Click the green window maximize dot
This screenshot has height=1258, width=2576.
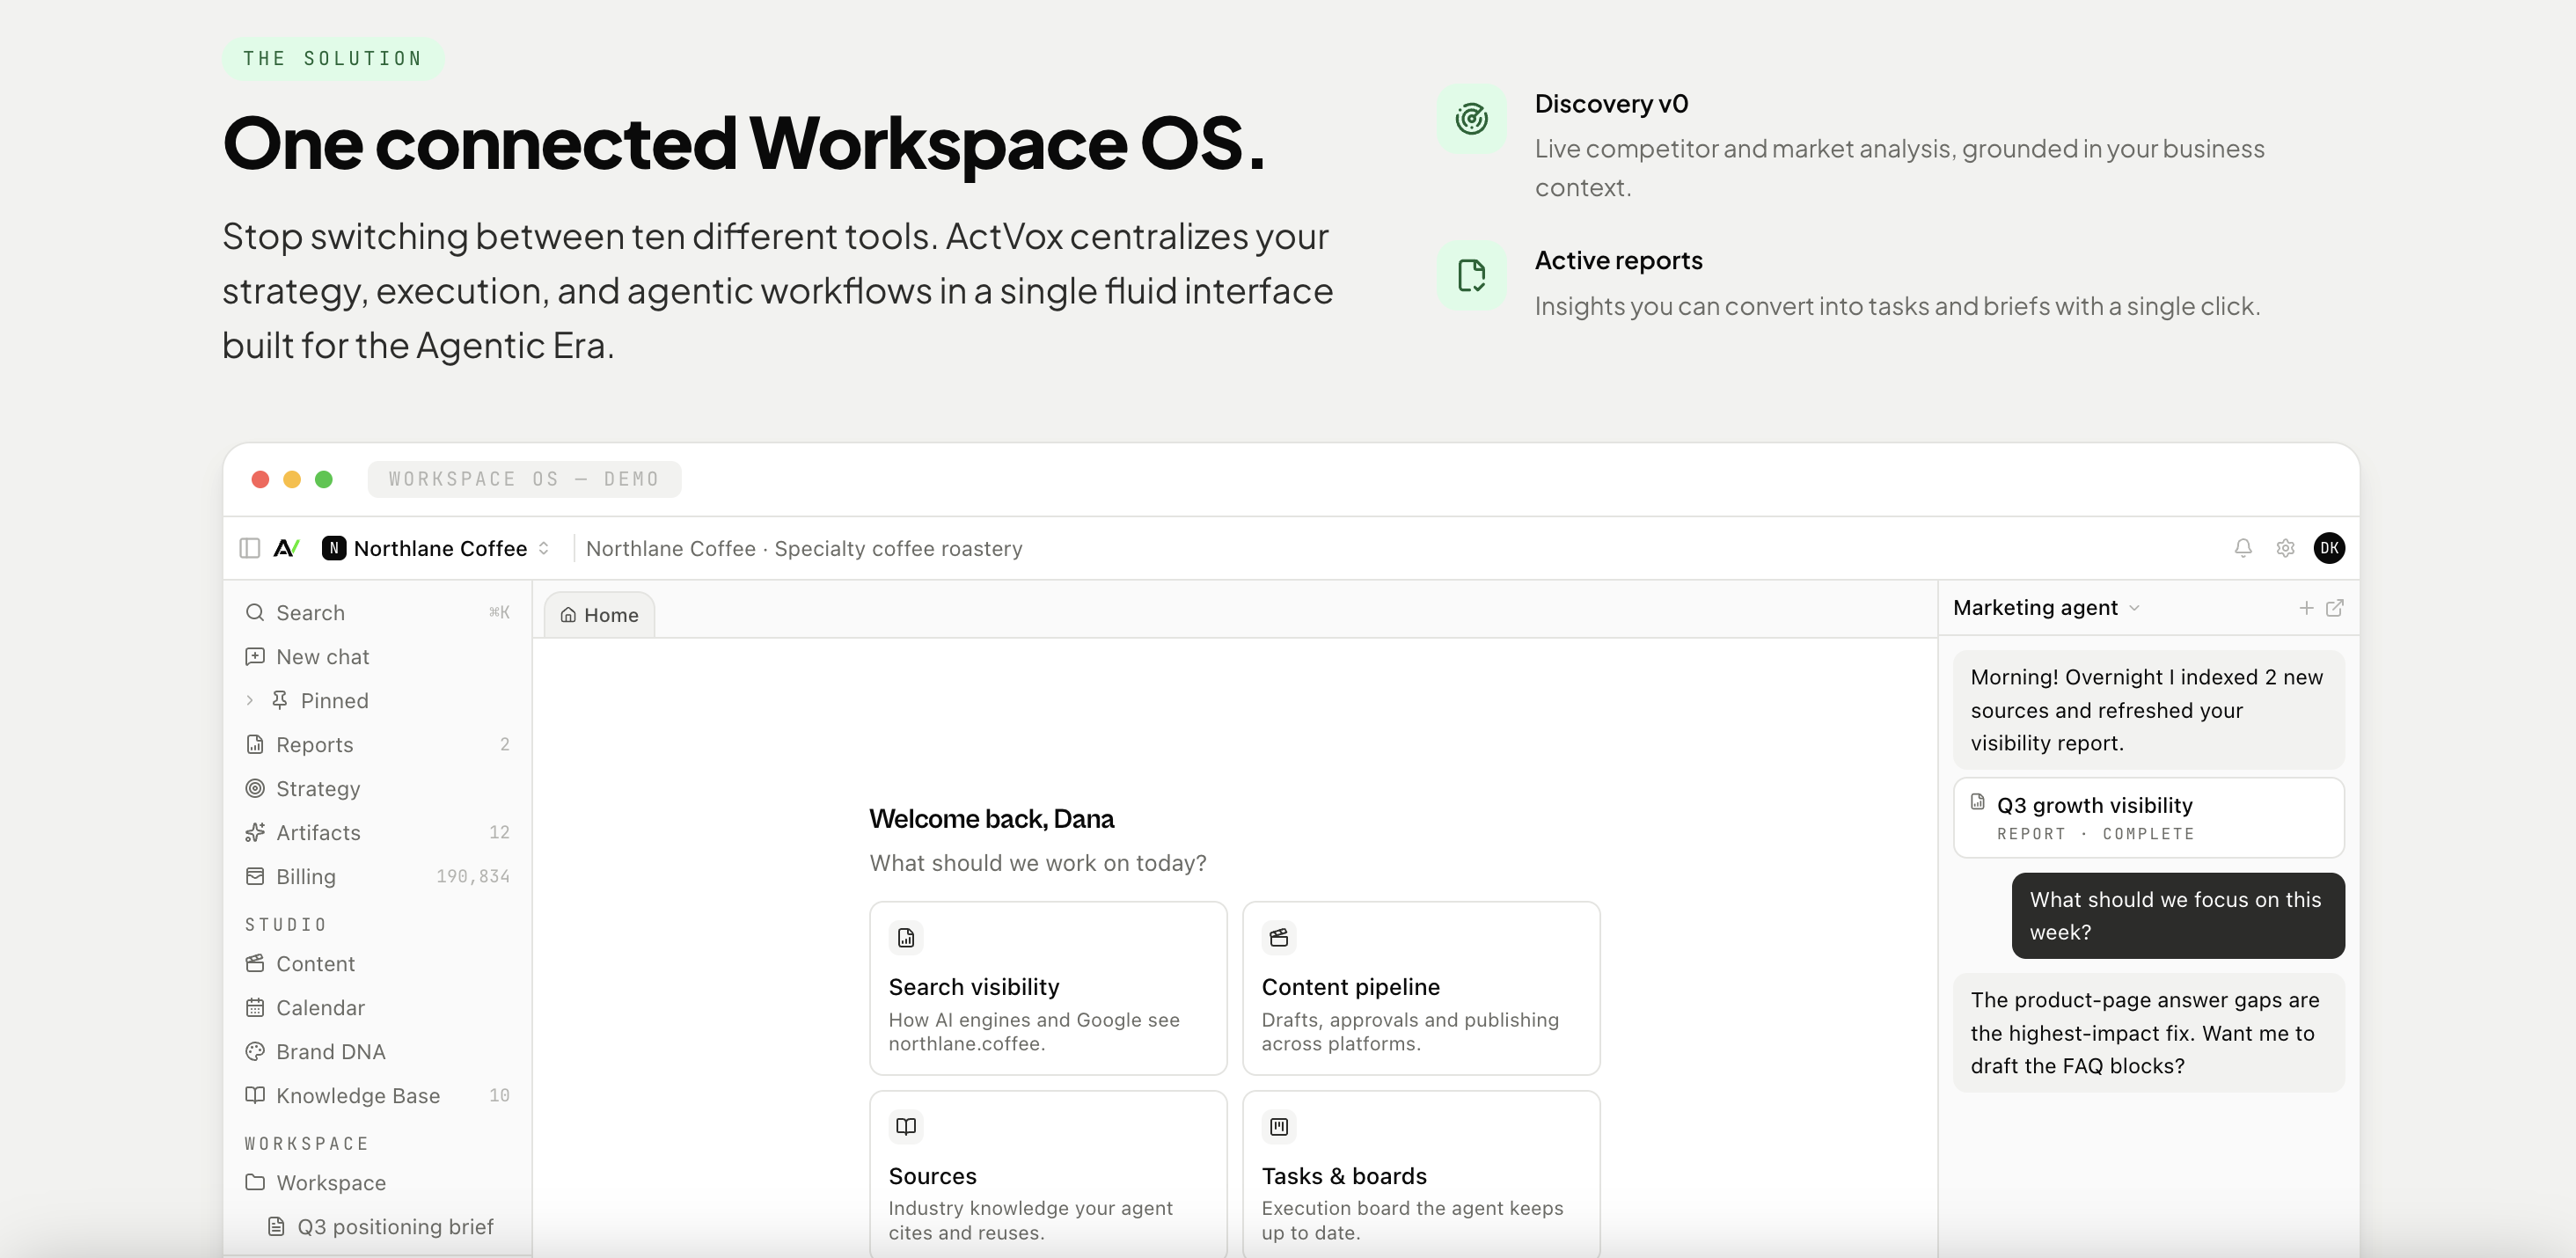(324, 479)
